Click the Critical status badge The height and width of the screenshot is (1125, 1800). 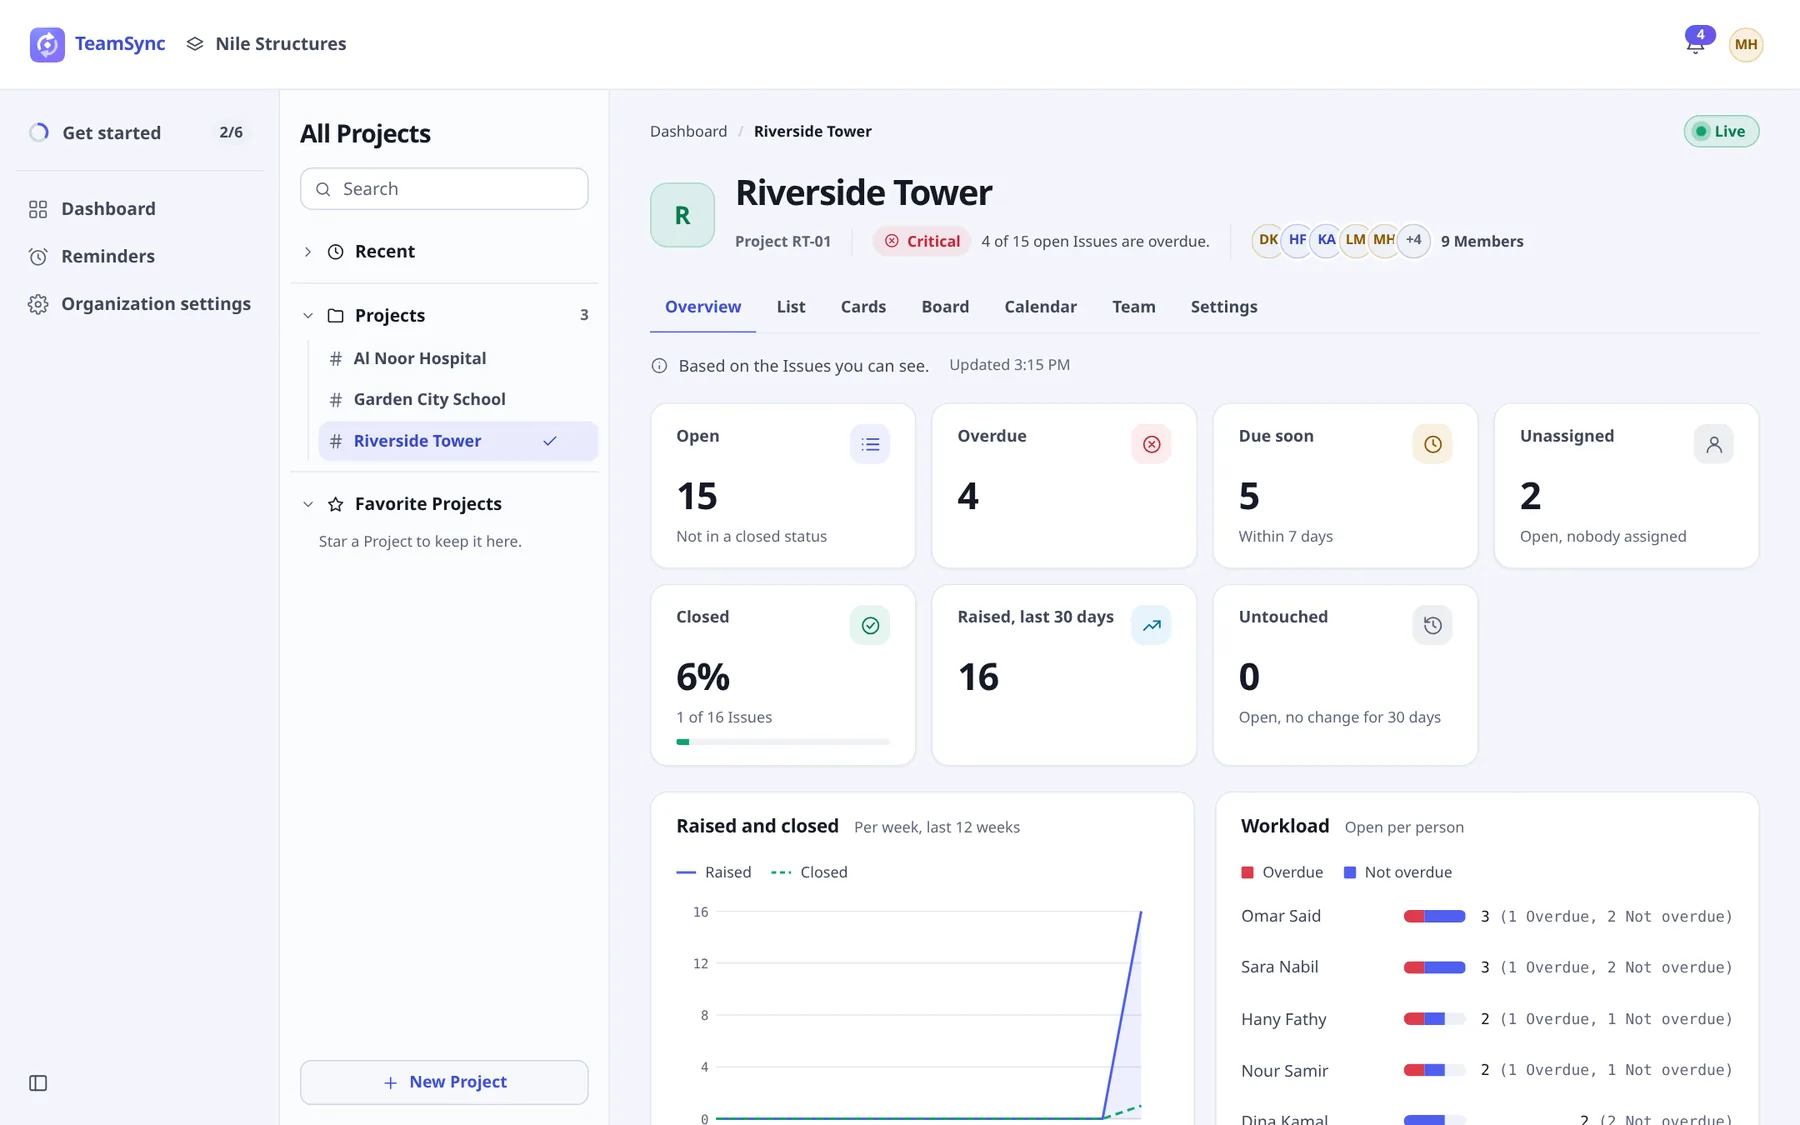coord(921,242)
